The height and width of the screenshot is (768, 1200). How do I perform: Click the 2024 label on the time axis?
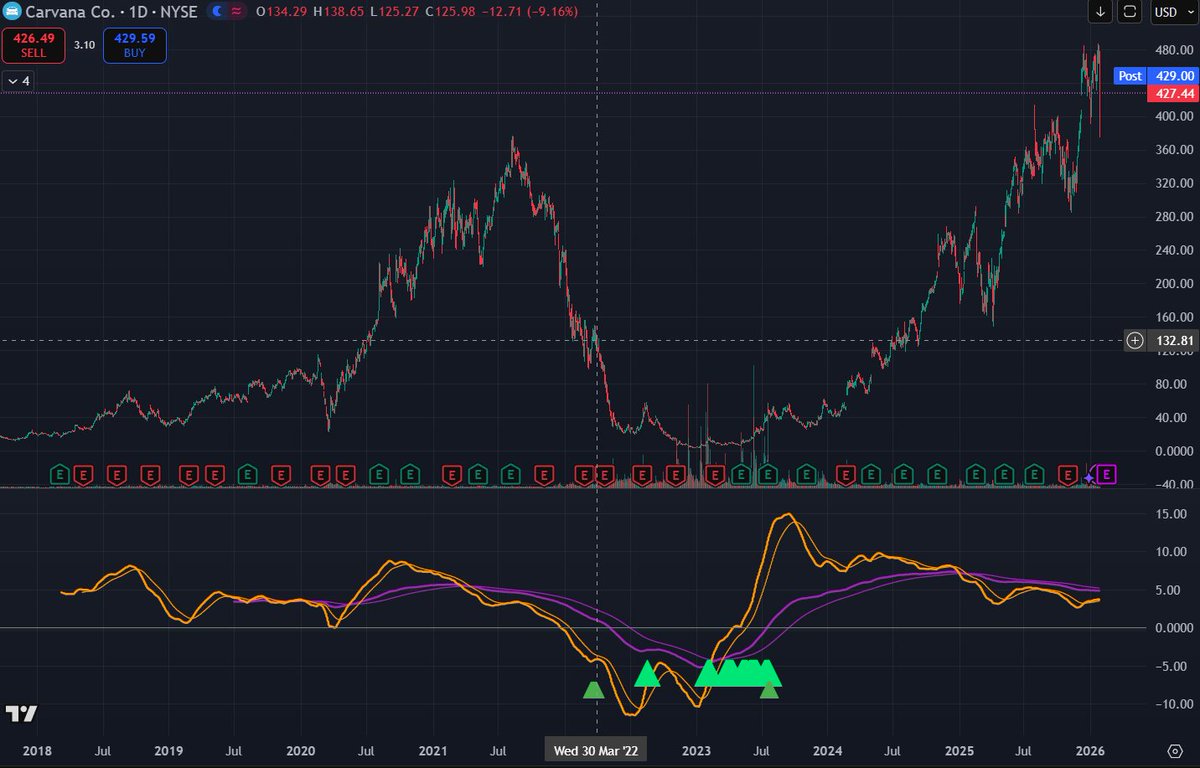pyautogui.click(x=828, y=750)
